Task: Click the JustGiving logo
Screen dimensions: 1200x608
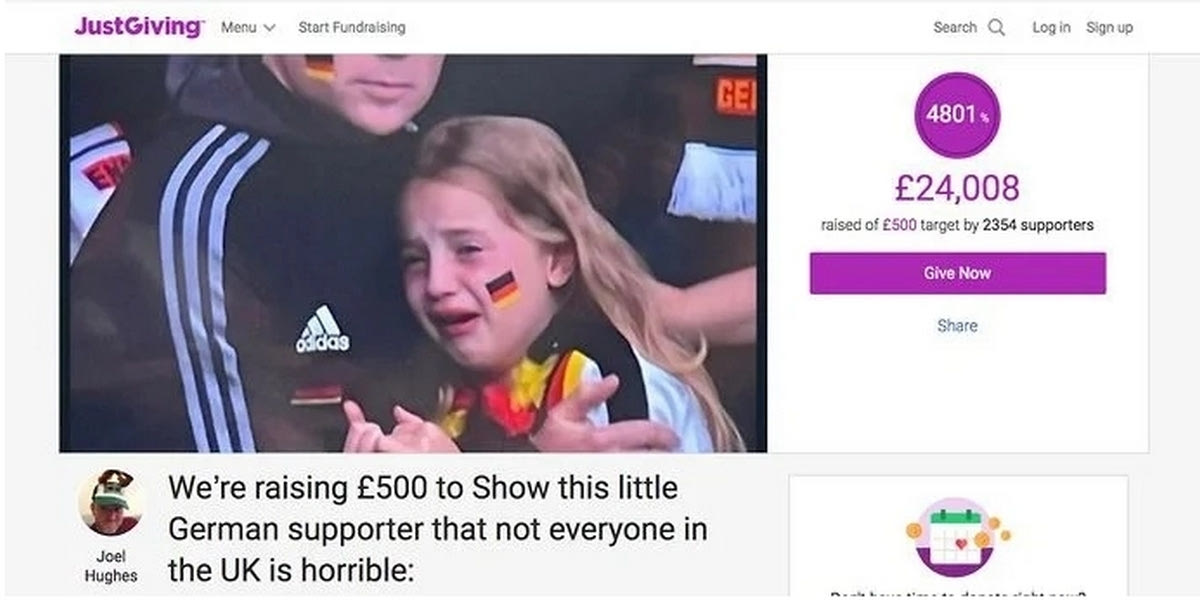Action: (x=138, y=27)
